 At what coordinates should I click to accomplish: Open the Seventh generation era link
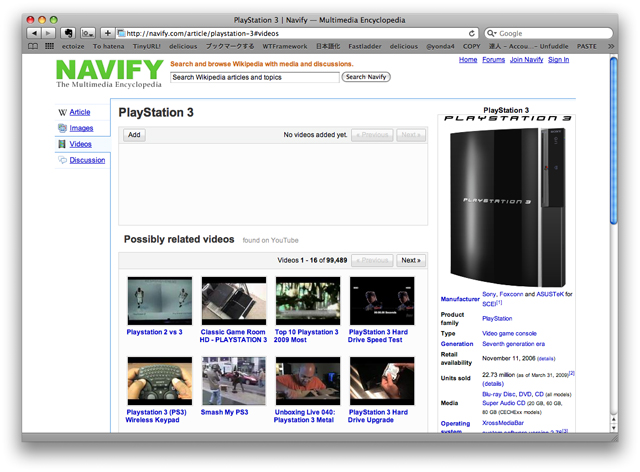[x=513, y=344]
